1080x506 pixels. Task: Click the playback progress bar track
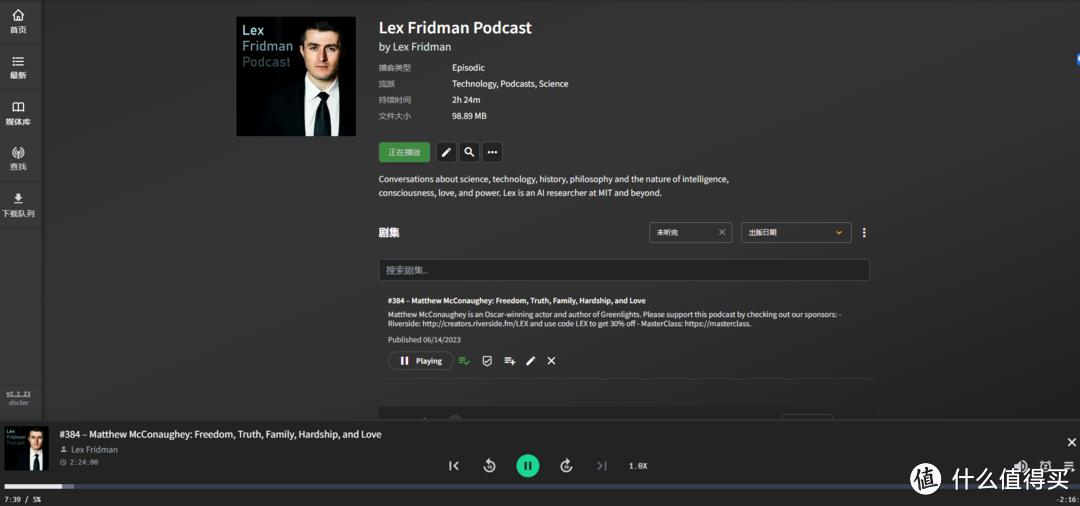(540, 487)
